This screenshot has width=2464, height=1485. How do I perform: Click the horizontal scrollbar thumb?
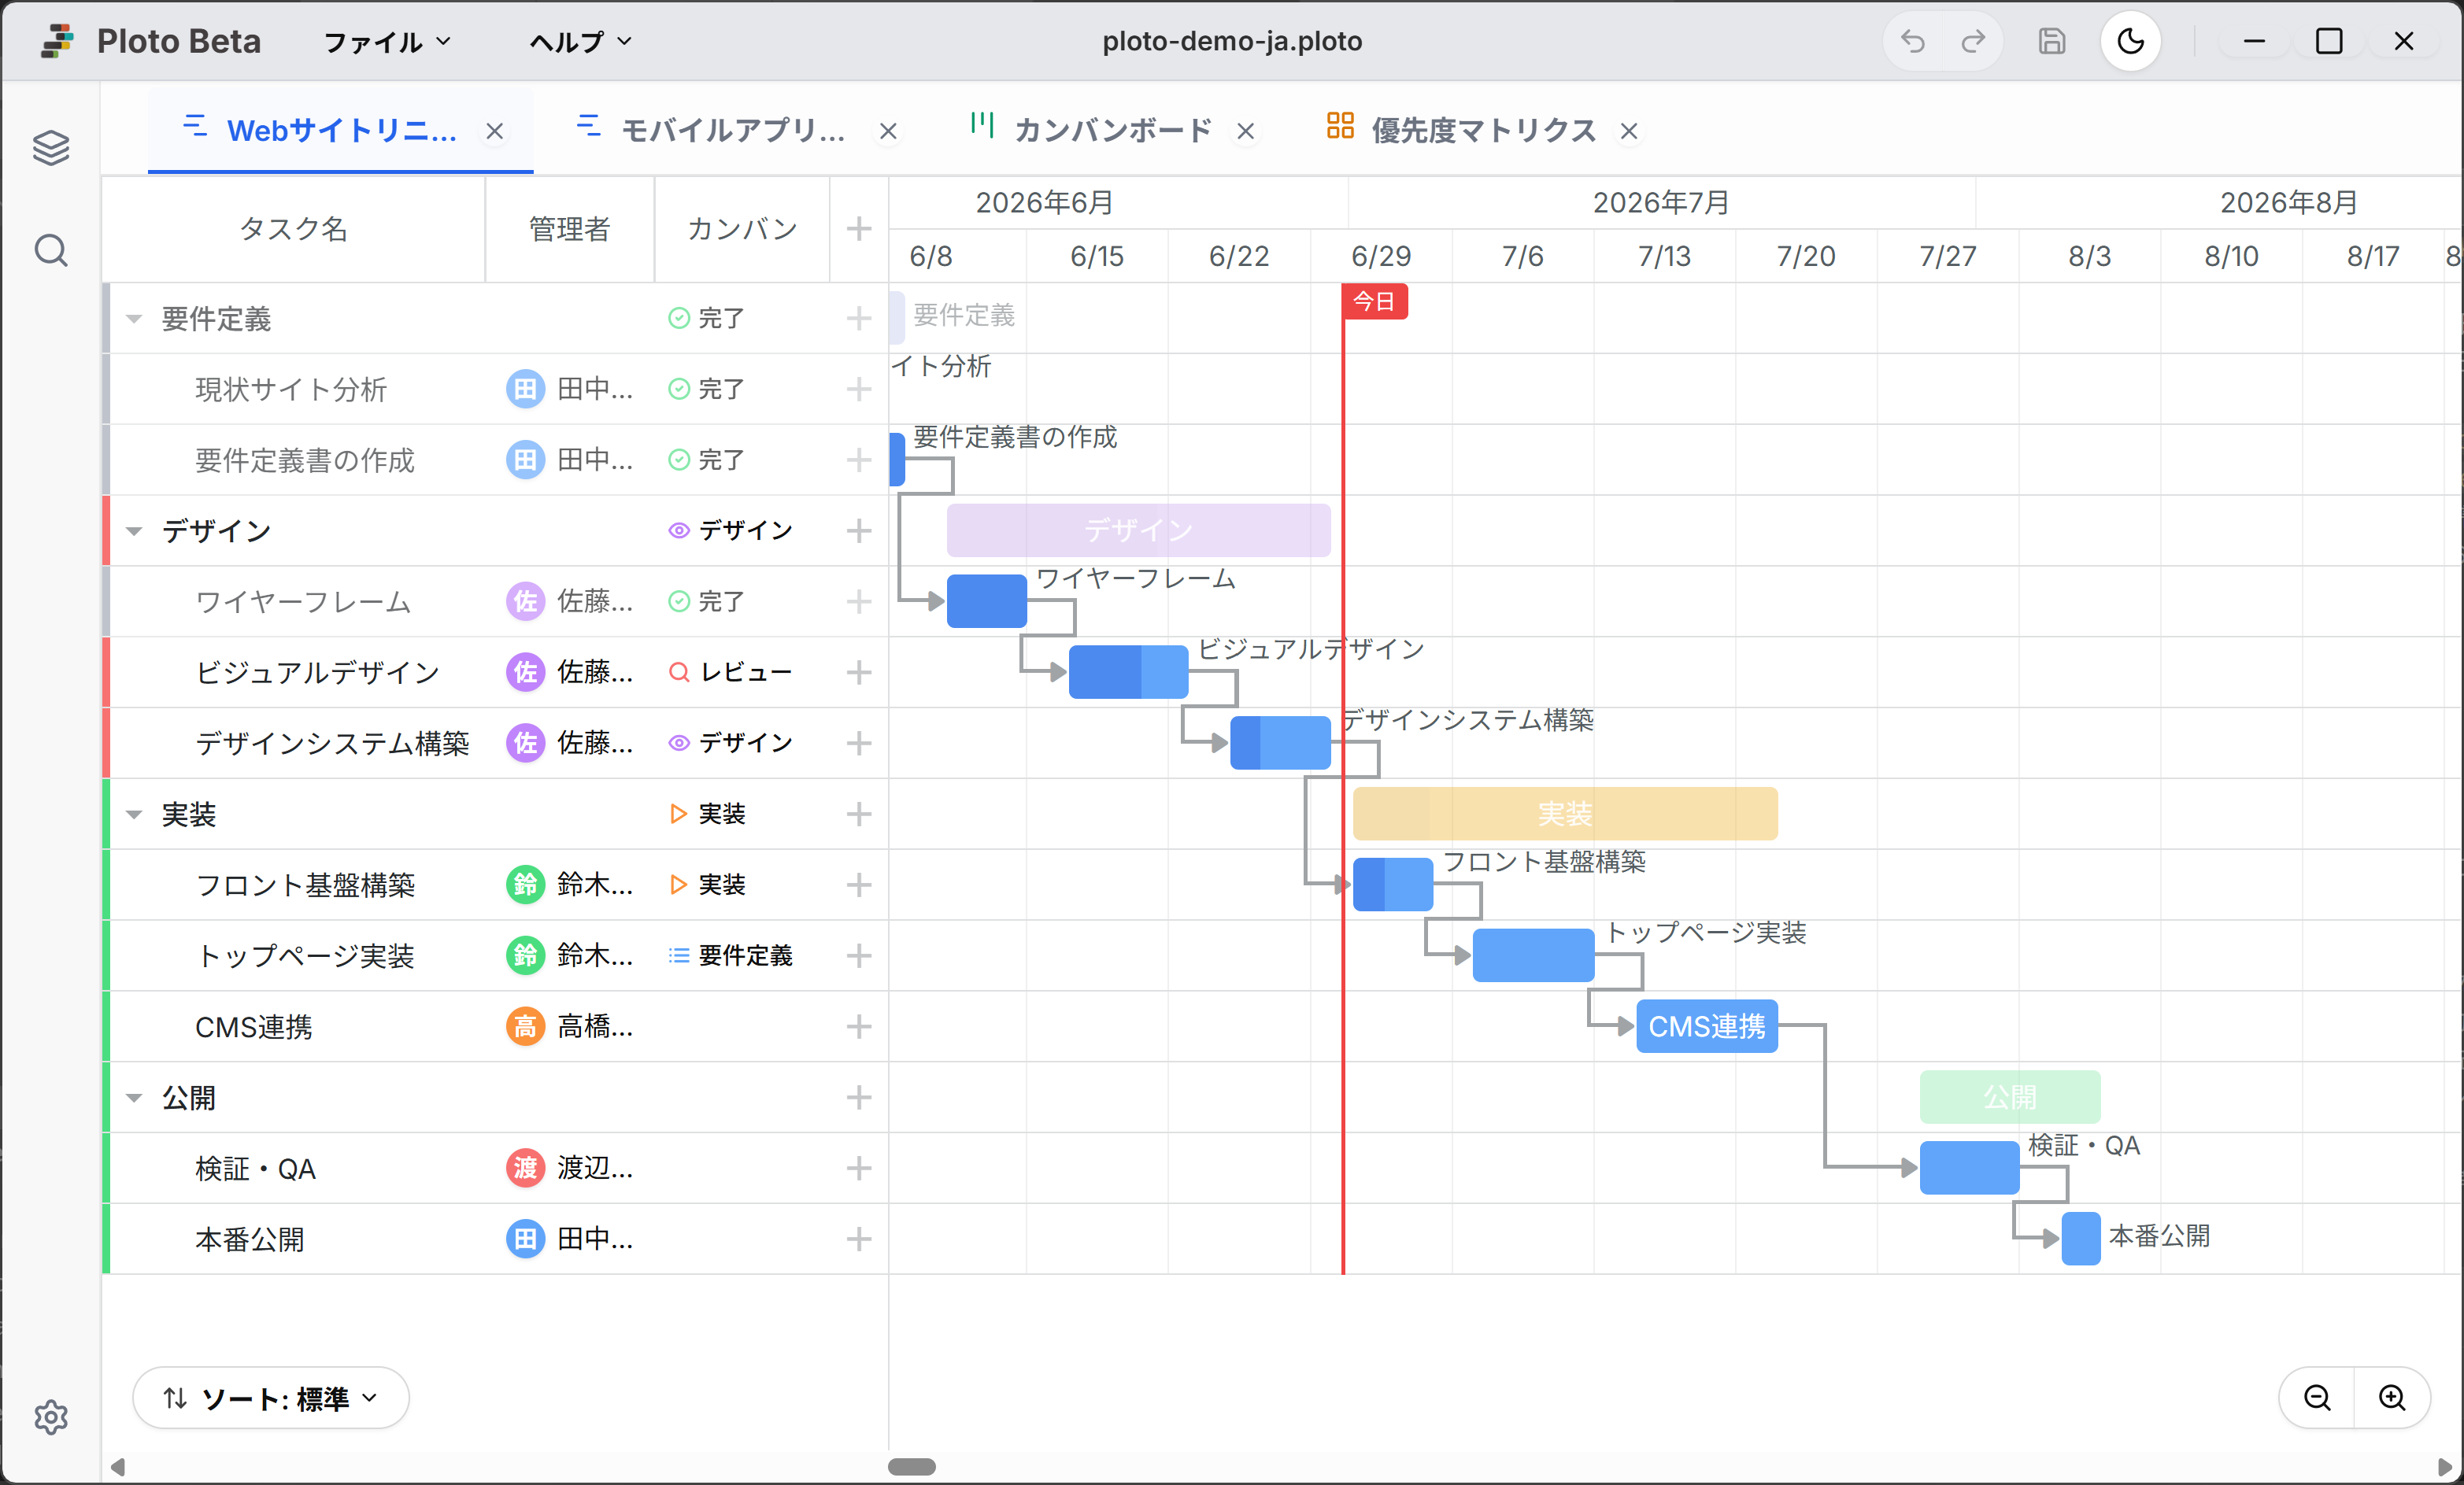point(912,1466)
